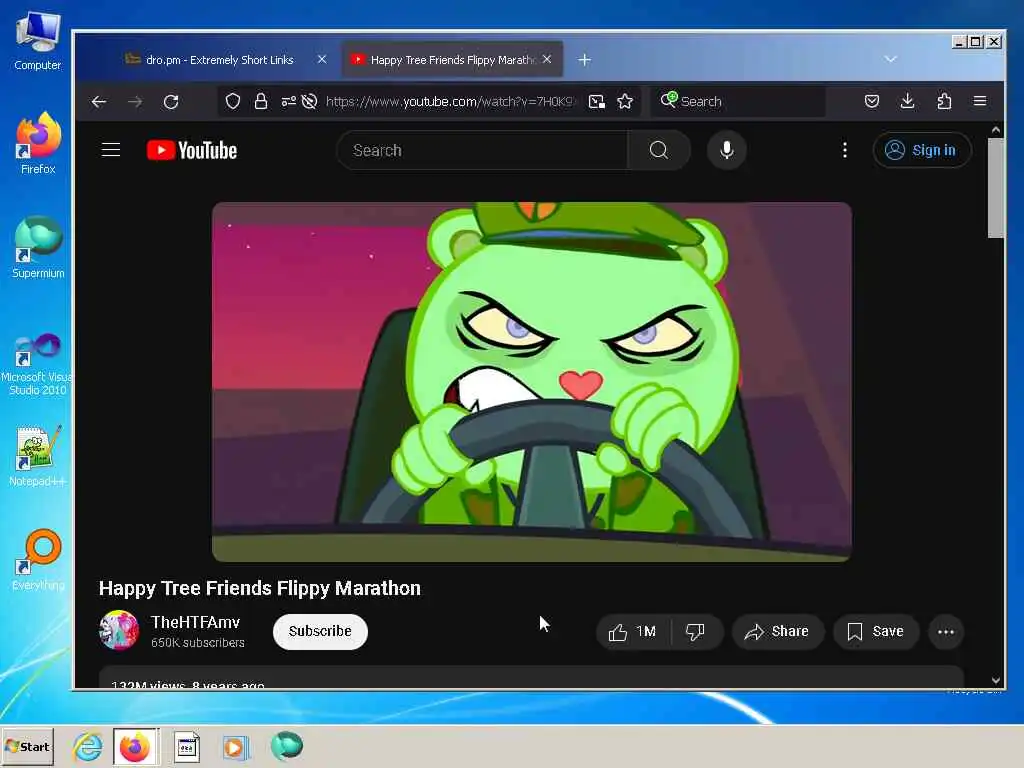Screen dimensions: 1024x768
Task: Focus the YouTube search input field
Action: tap(483, 150)
